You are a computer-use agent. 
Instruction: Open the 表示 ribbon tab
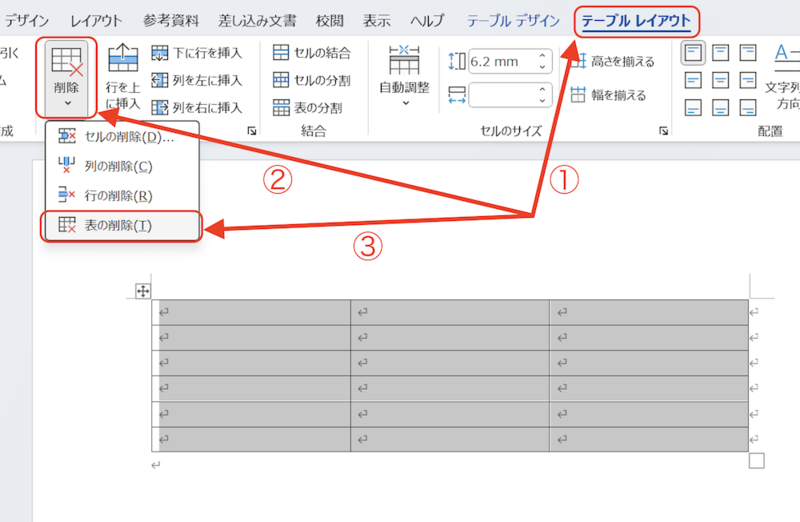(377, 21)
